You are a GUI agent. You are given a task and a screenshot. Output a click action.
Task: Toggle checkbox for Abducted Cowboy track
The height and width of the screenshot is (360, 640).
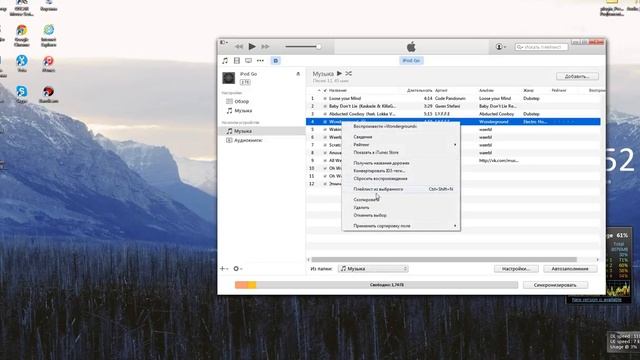pyautogui.click(x=325, y=114)
